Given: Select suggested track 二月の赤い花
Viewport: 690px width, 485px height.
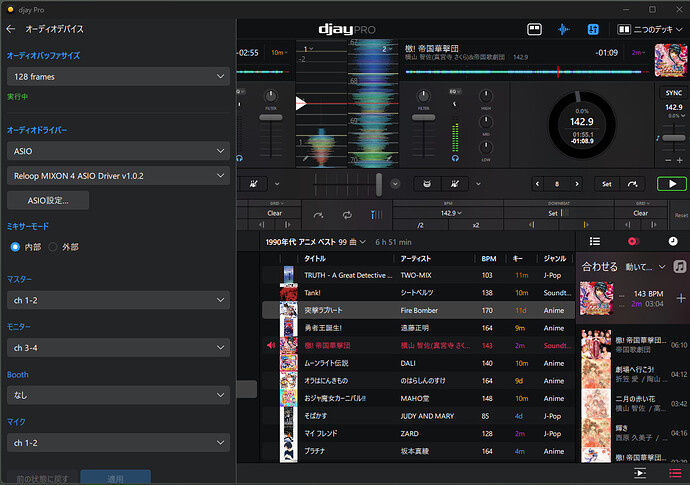Looking at the screenshot, I should coord(634,403).
